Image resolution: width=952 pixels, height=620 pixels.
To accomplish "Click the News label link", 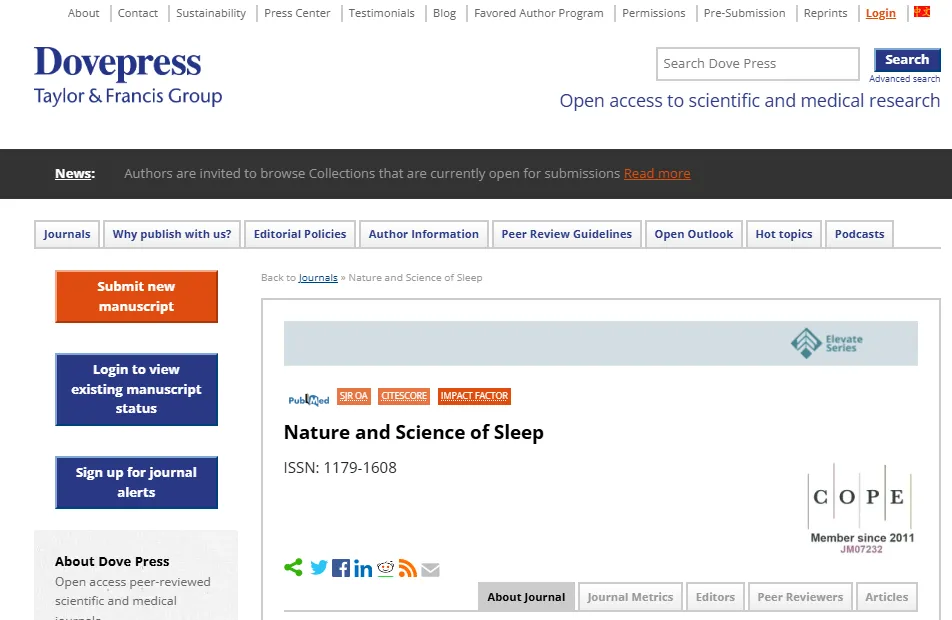I will [75, 174].
